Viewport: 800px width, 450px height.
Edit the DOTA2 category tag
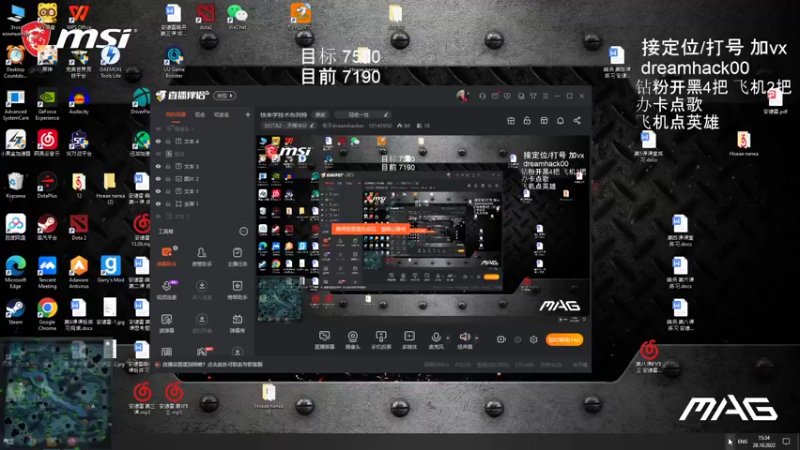tap(288, 126)
